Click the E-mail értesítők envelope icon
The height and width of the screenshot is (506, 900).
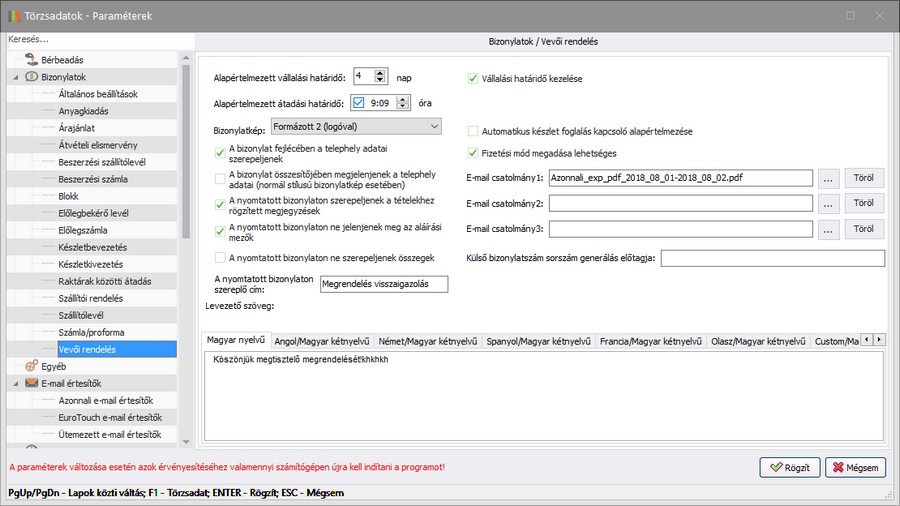click(31, 383)
